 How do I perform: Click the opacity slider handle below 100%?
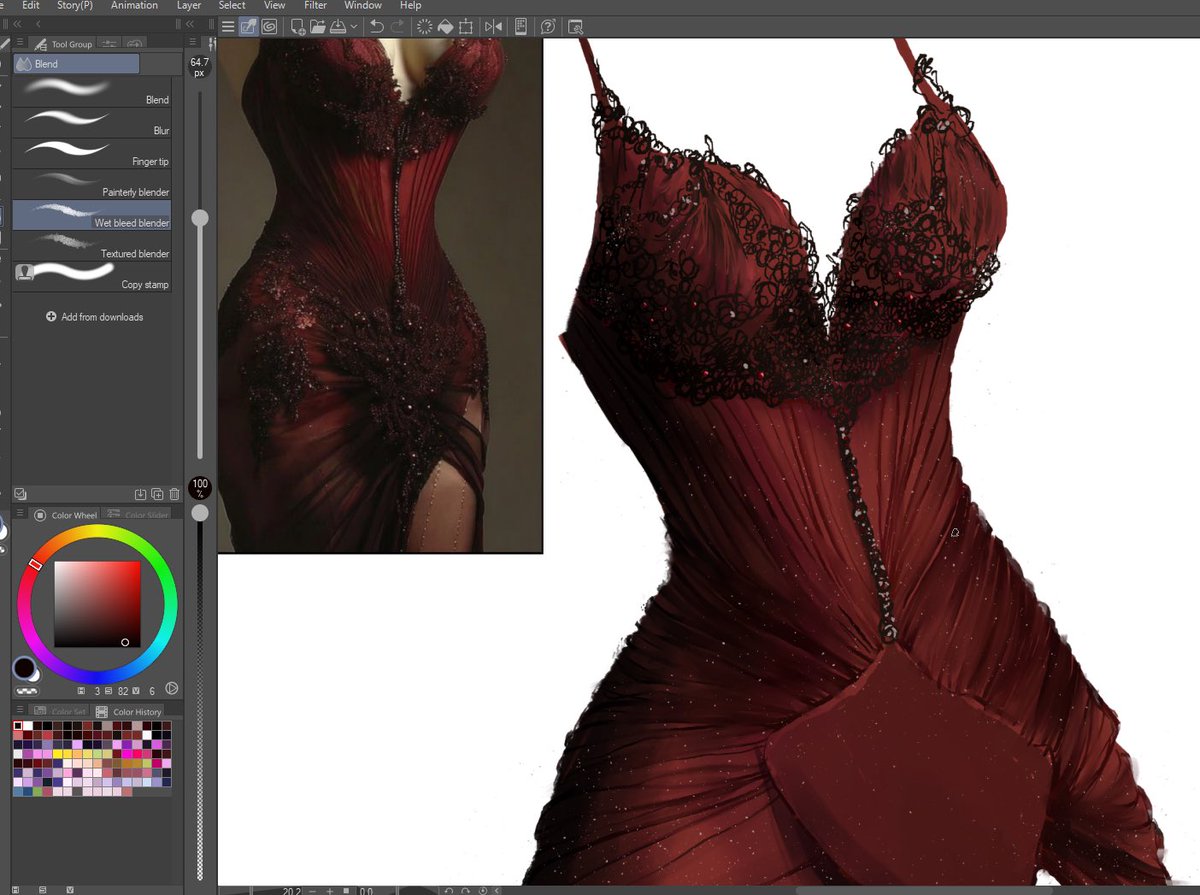click(x=200, y=512)
